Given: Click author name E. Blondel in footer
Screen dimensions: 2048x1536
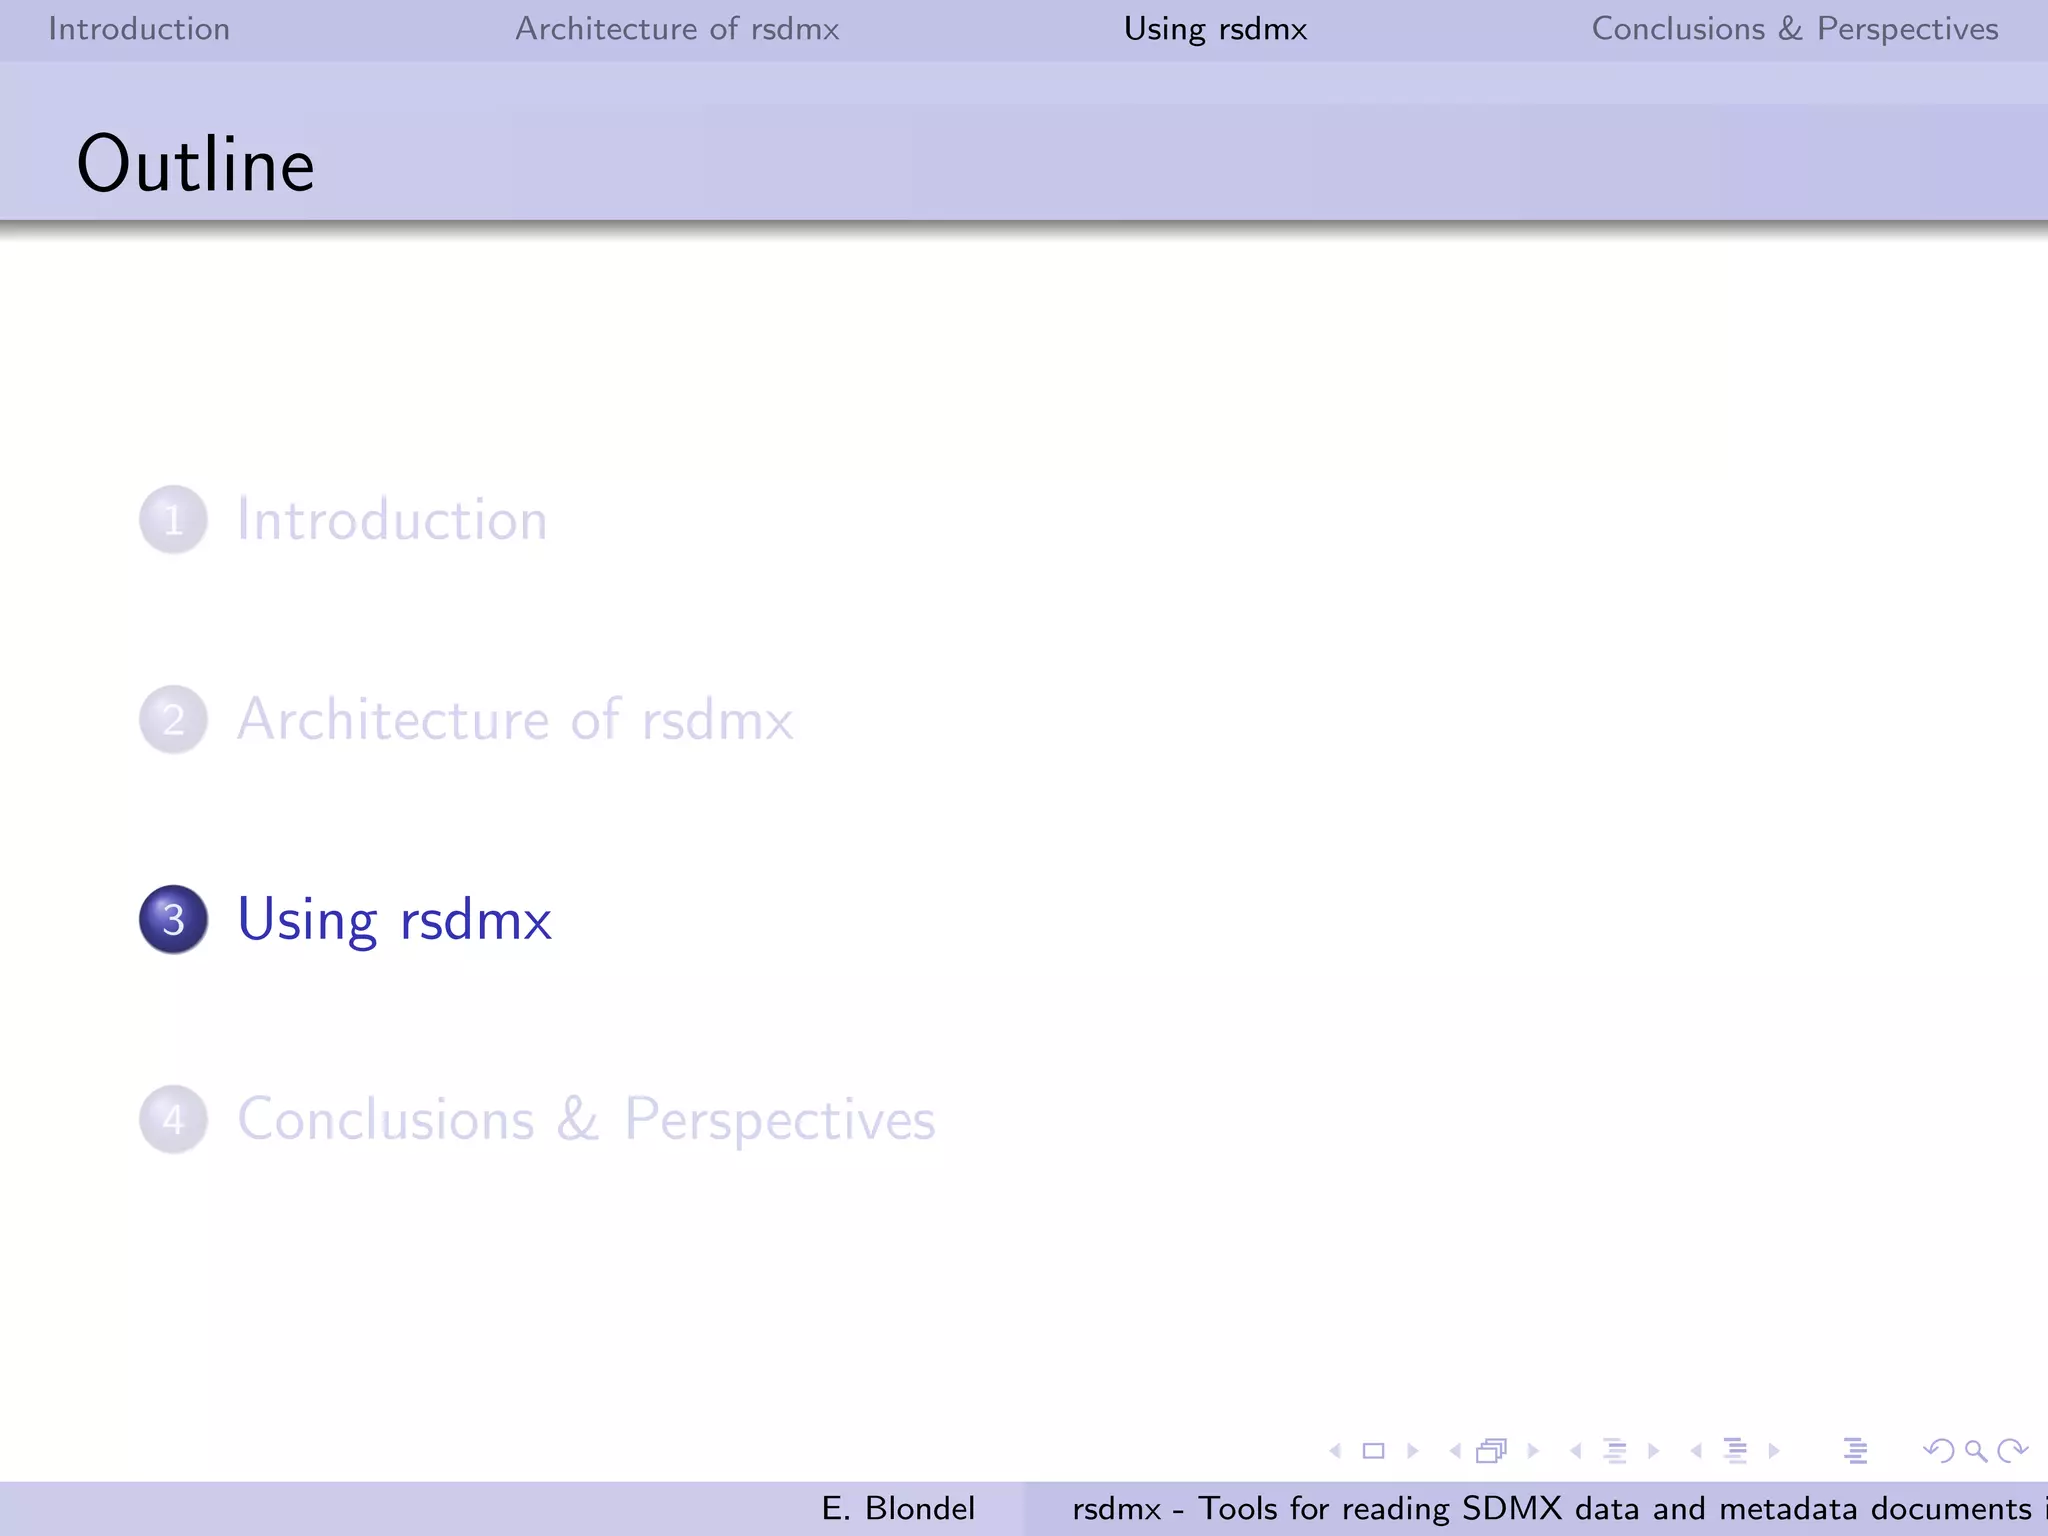Looking at the screenshot, I should click(898, 1508).
